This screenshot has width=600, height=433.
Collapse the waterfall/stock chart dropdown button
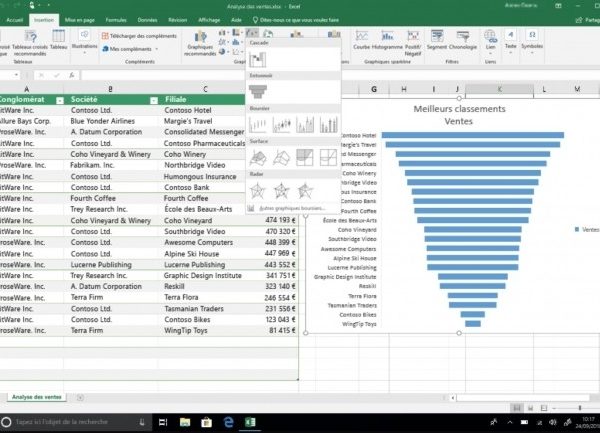tap(252, 33)
